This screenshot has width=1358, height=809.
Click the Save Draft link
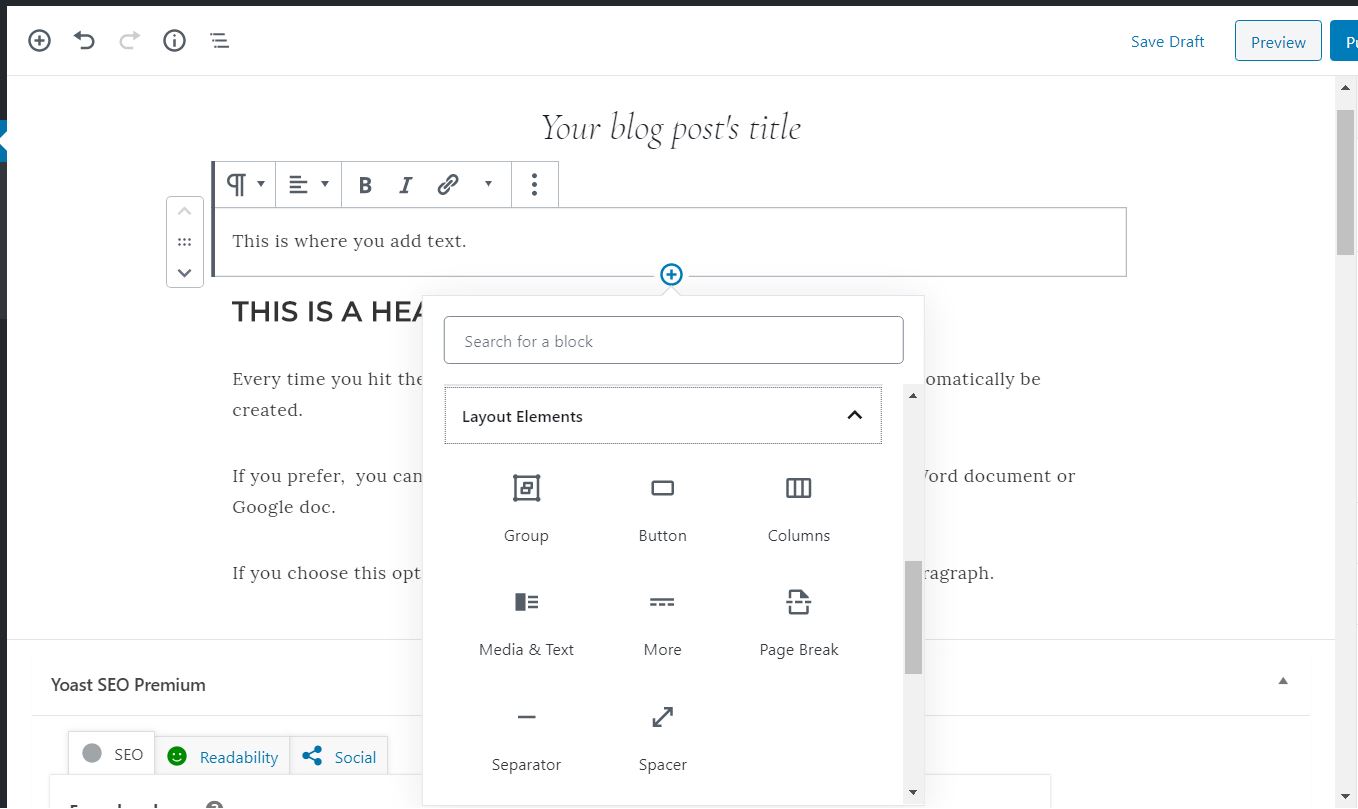1167,42
